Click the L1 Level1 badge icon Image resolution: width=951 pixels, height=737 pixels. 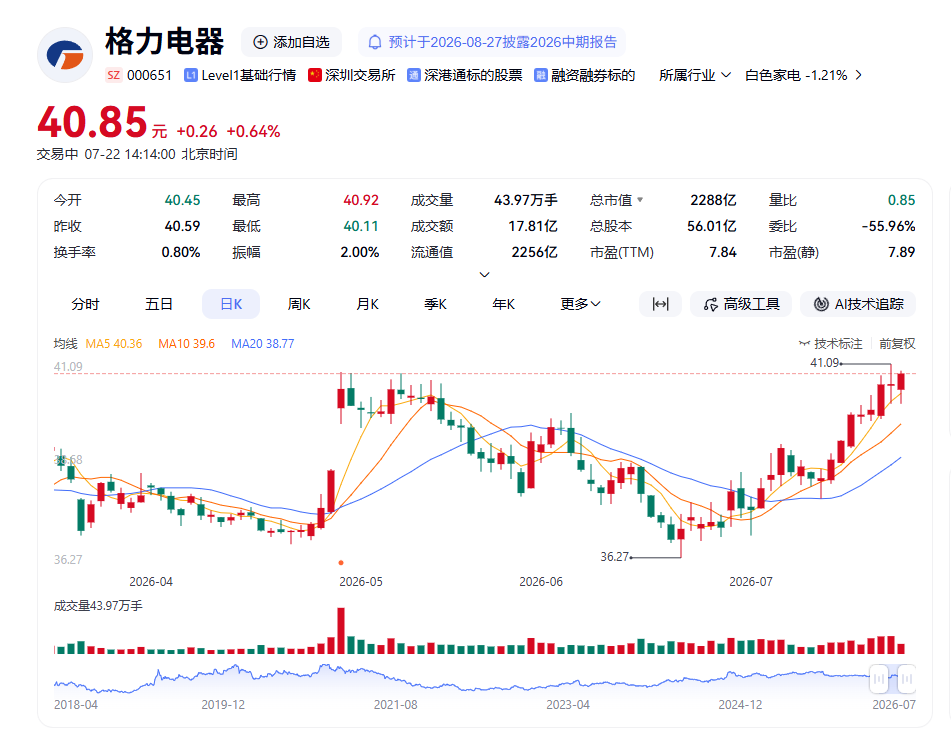(x=191, y=75)
